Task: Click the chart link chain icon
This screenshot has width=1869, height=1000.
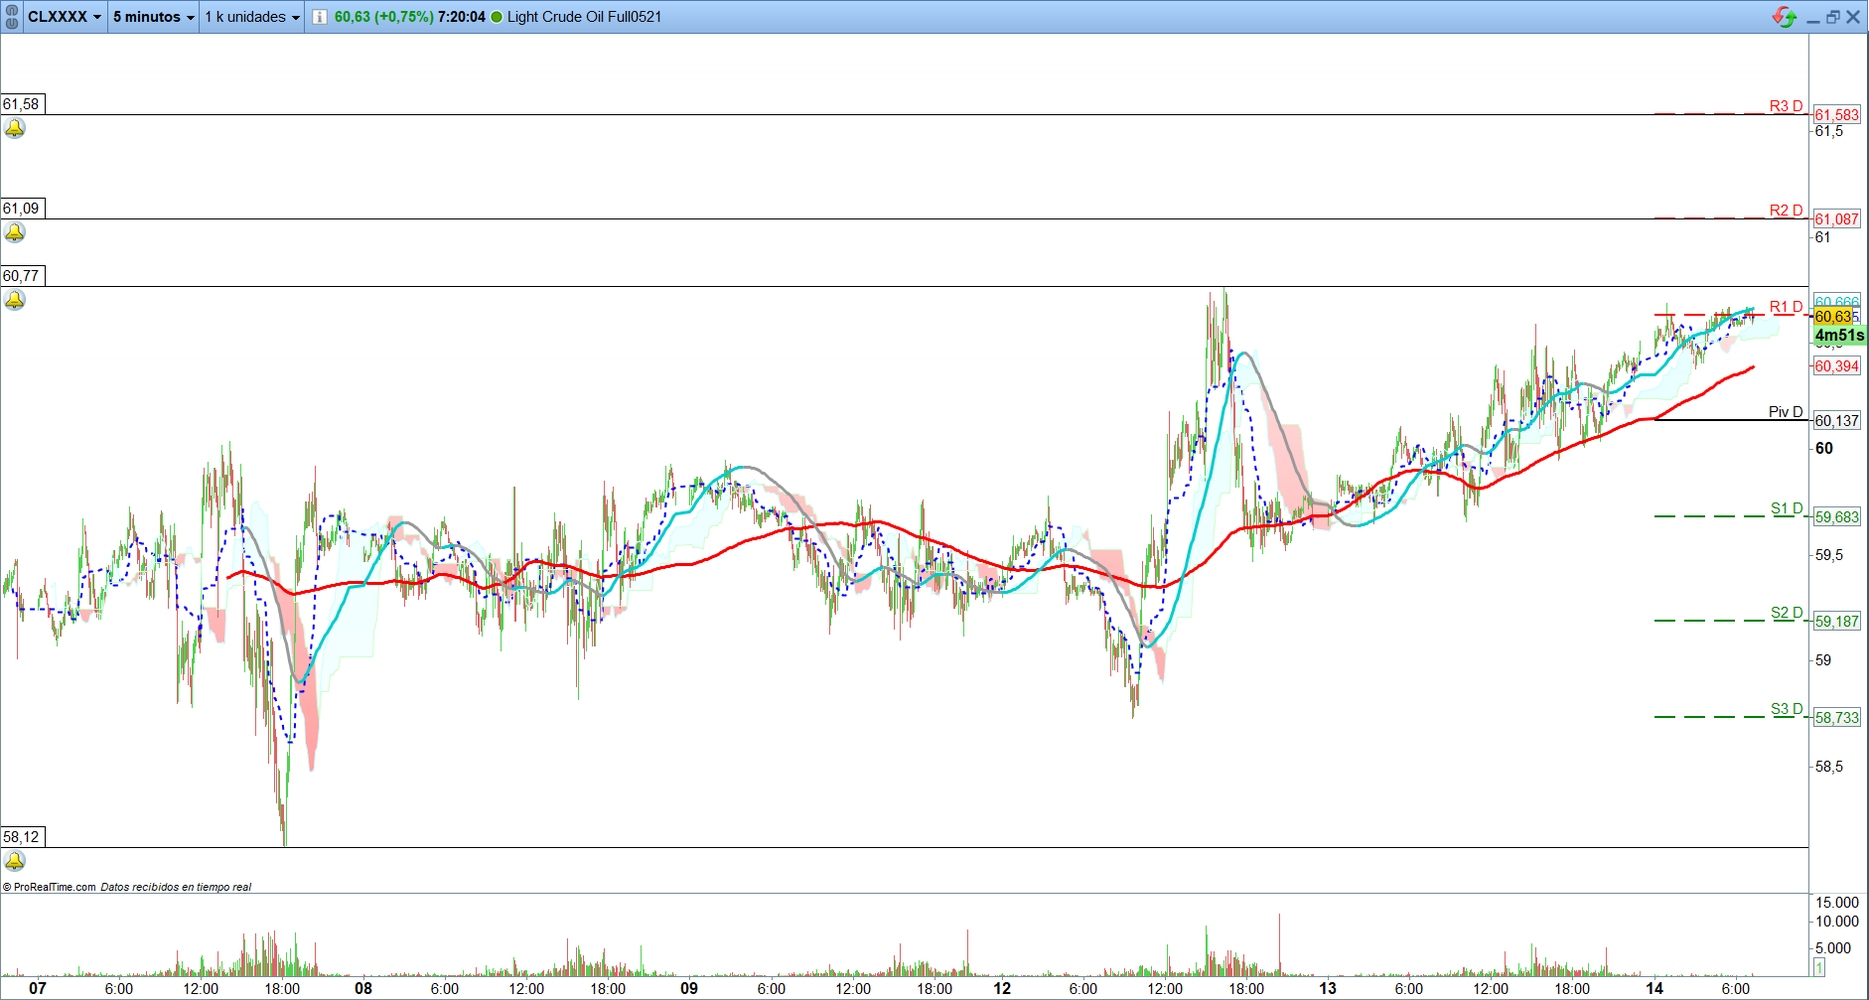Action: point(12,17)
